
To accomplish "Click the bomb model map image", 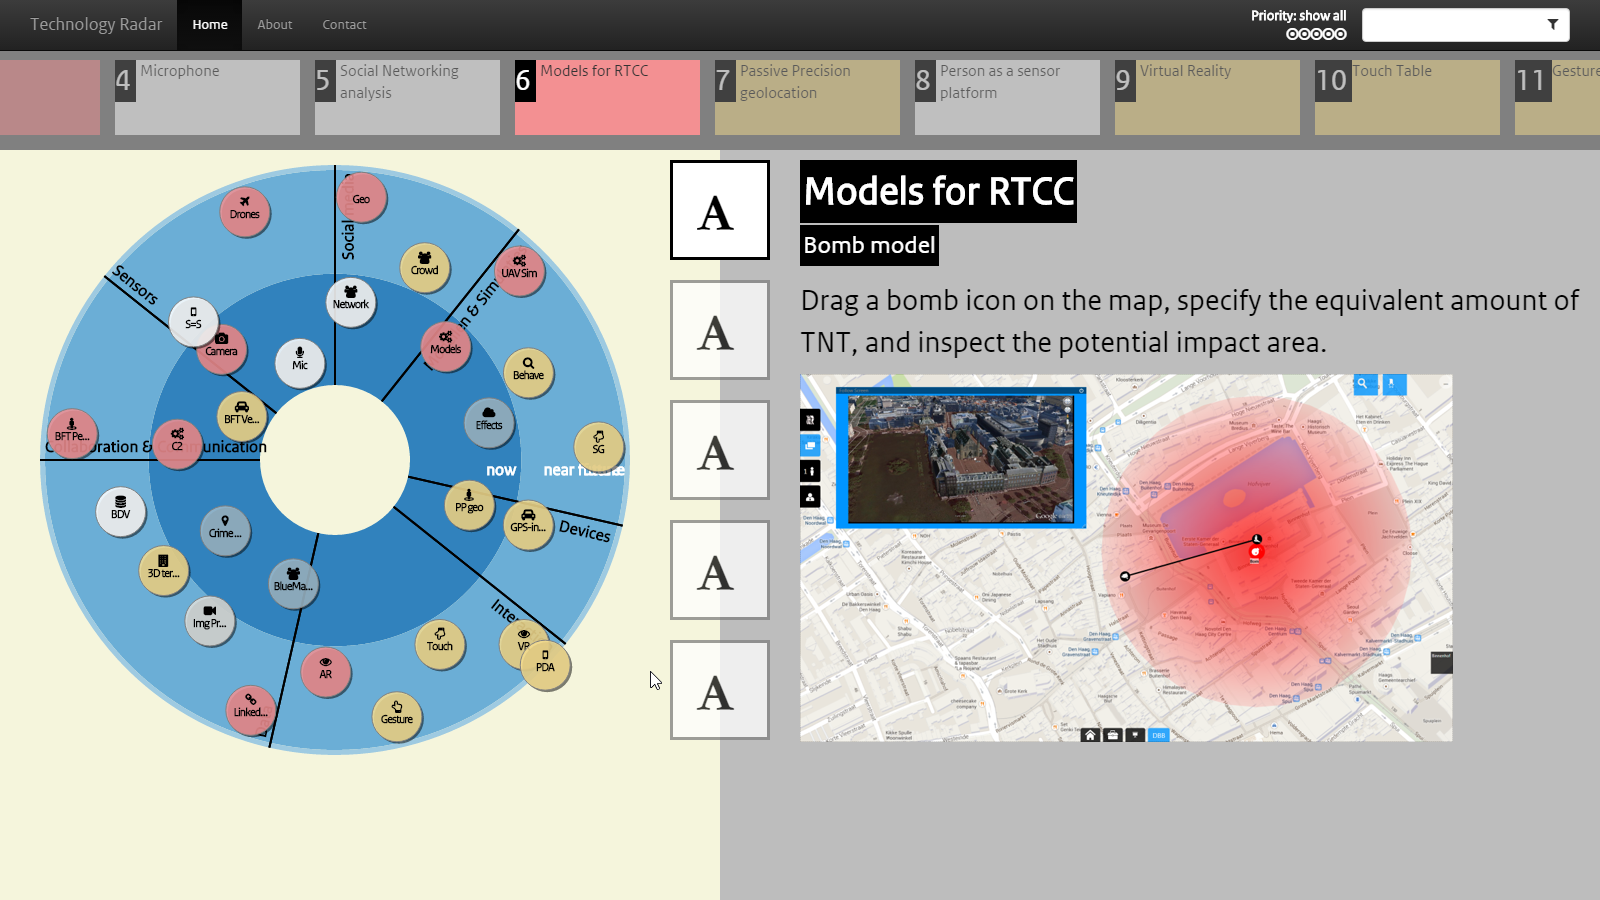I will coord(1126,558).
